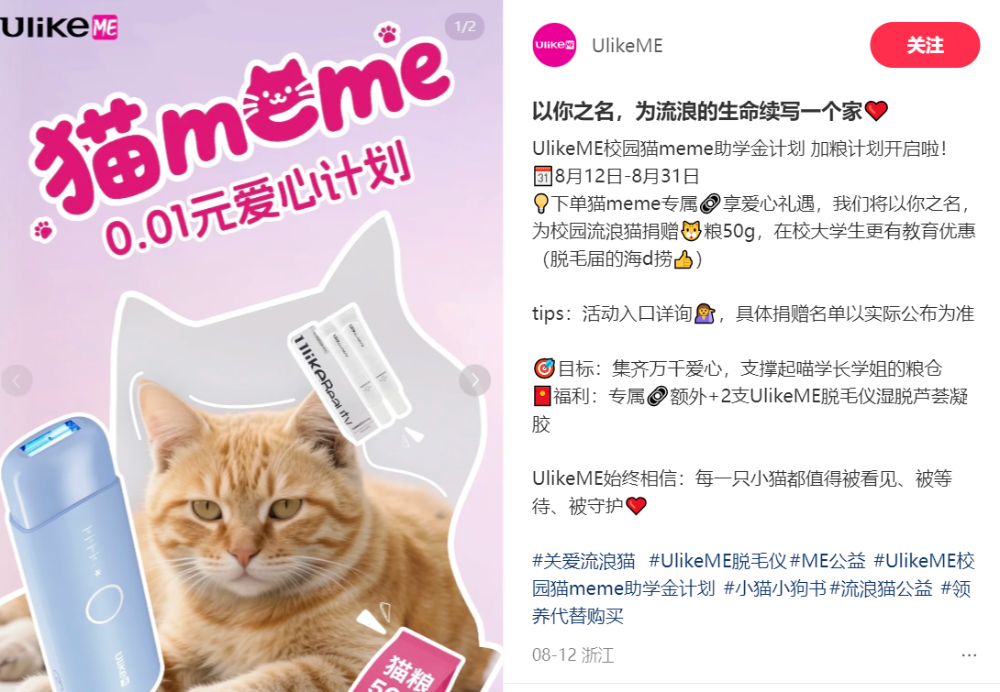This screenshot has width=1000, height=692.
Task: Open the UlikeME username link
Action: (627, 45)
